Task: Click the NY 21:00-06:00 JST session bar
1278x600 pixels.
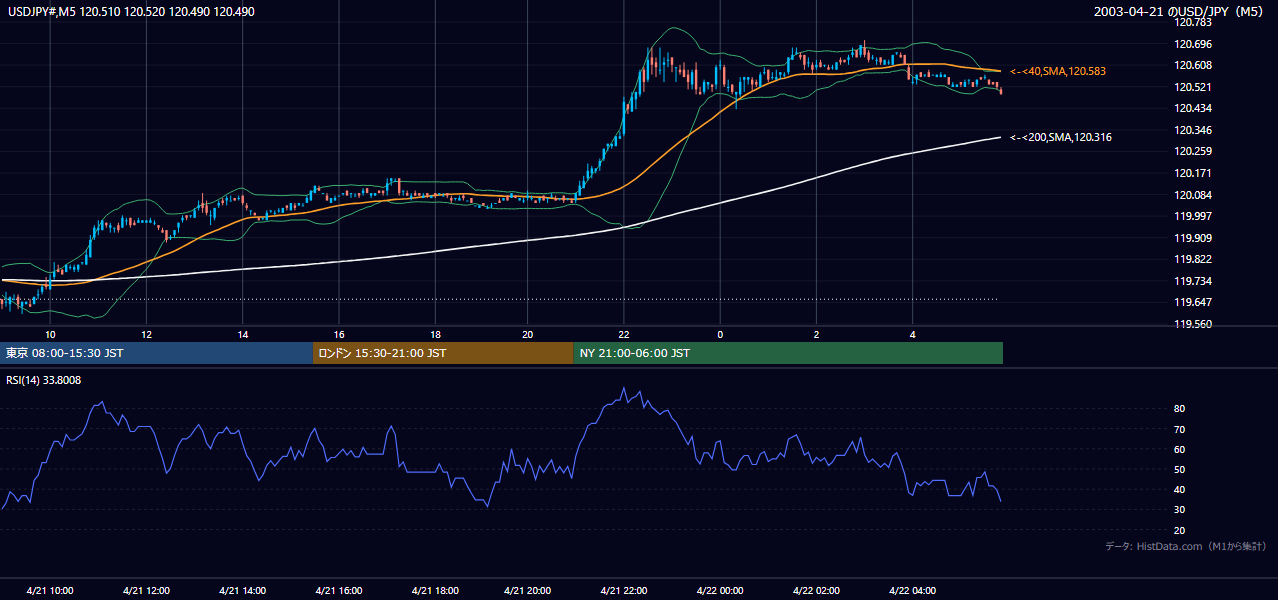Action: 788,353
